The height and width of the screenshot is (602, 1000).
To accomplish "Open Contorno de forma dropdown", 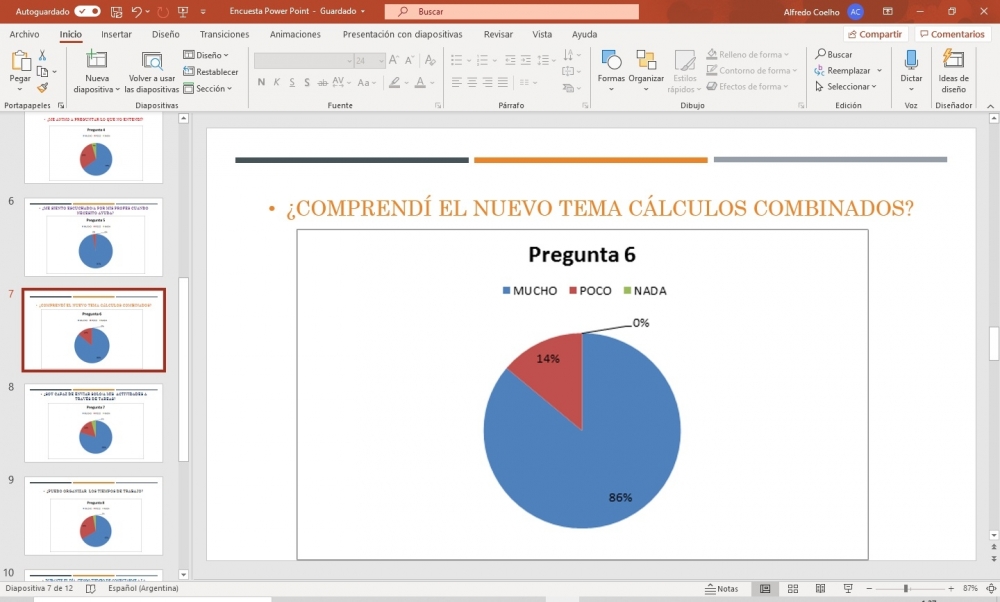I will pyautogui.click(x=752, y=71).
